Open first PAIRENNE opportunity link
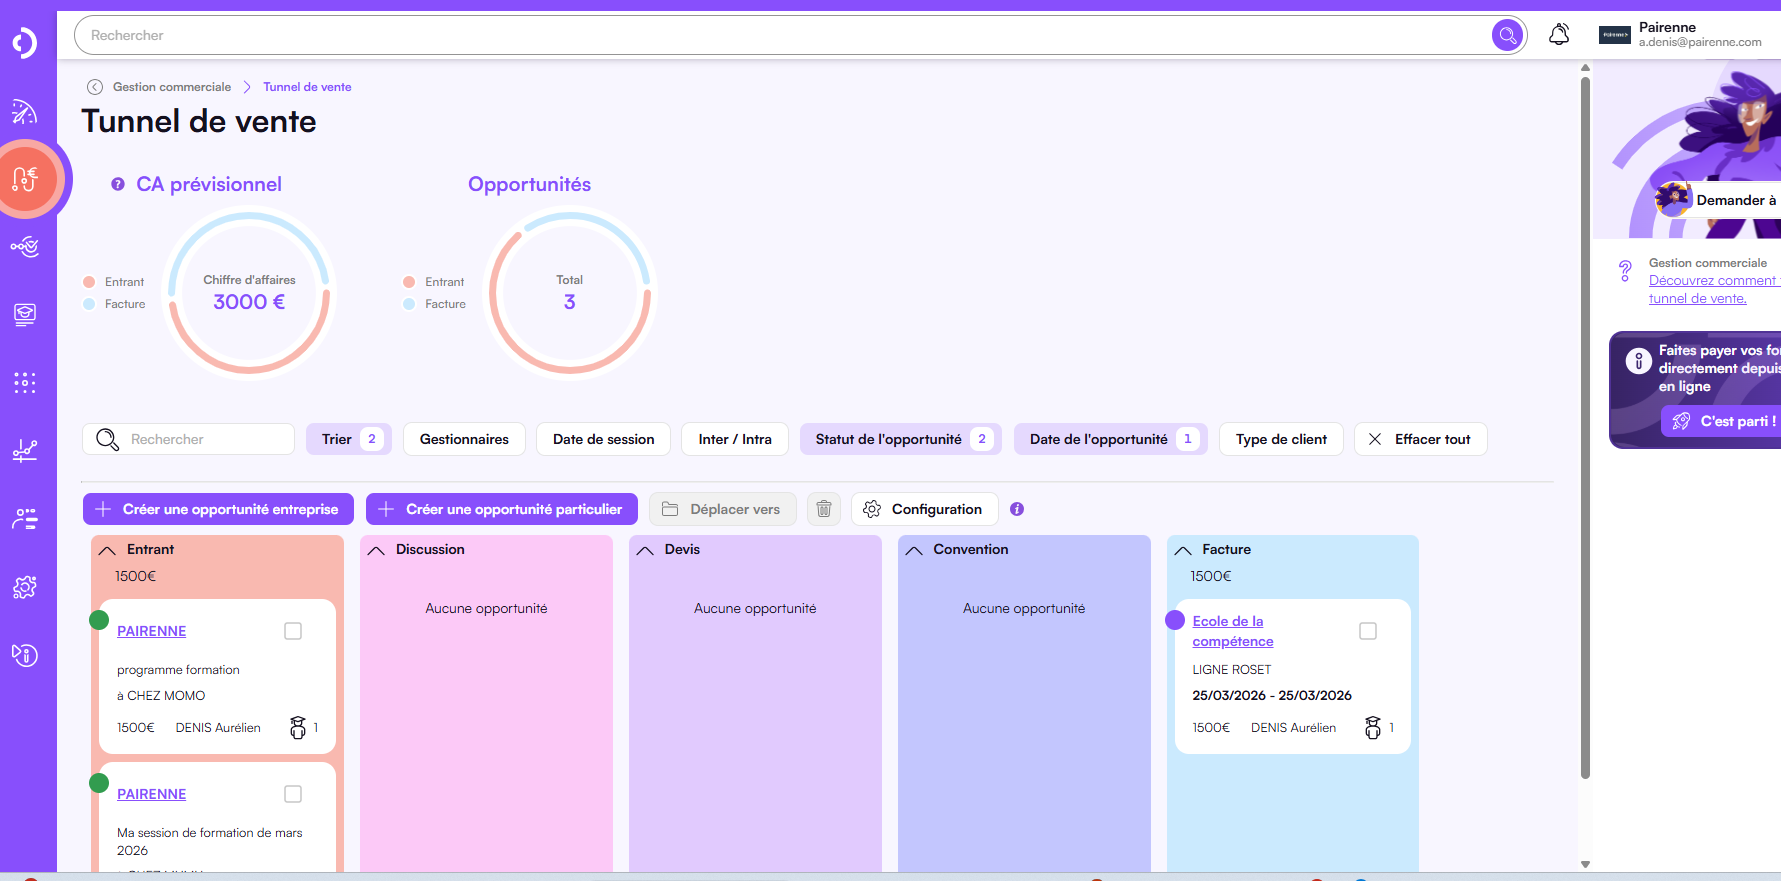 (x=151, y=631)
